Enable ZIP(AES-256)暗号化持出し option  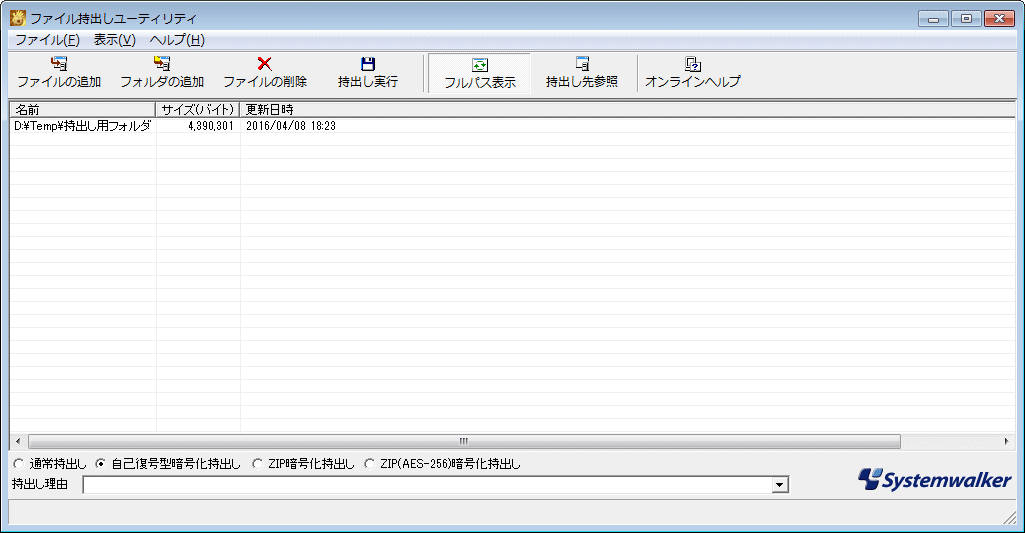tap(369, 464)
